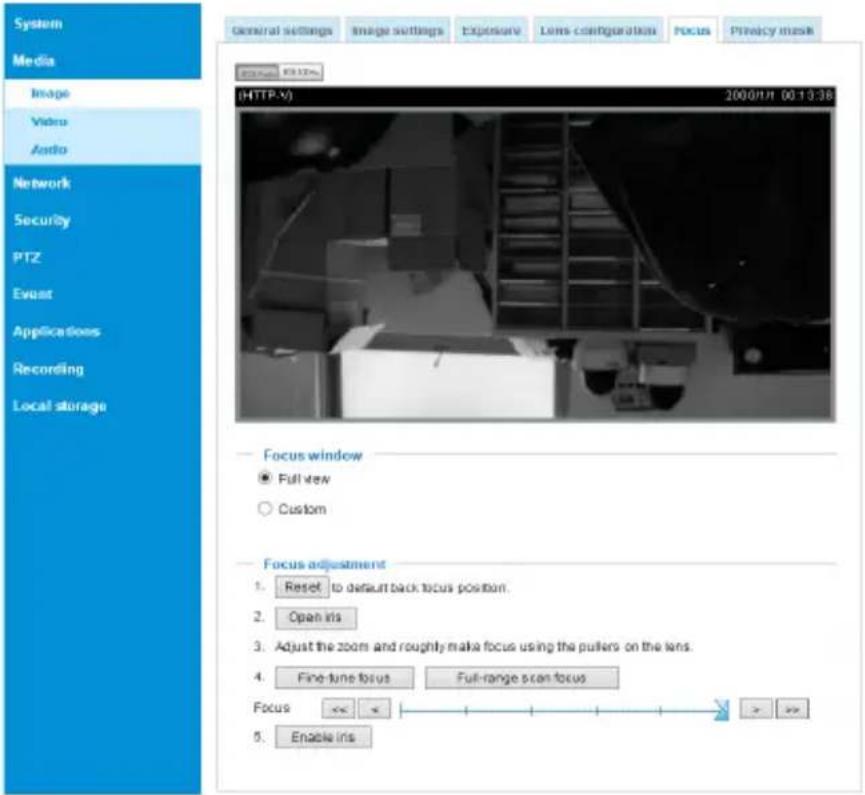Click the Enable iris button
Image resolution: width=865 pixels, height=795 pixels.
tap(323, 737)
